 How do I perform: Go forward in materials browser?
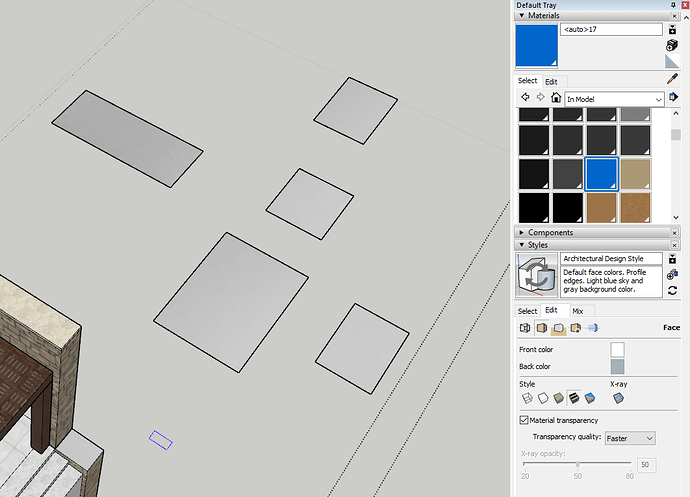click(x=540, y=97)
